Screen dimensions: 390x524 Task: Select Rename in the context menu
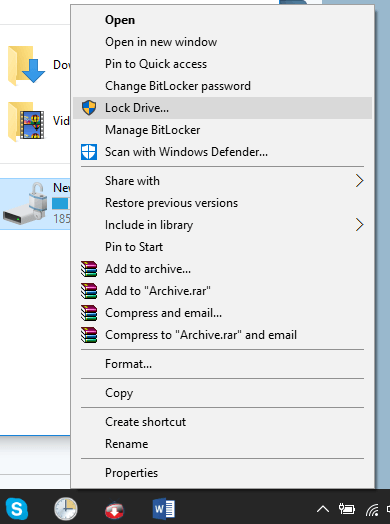[223, 444]
